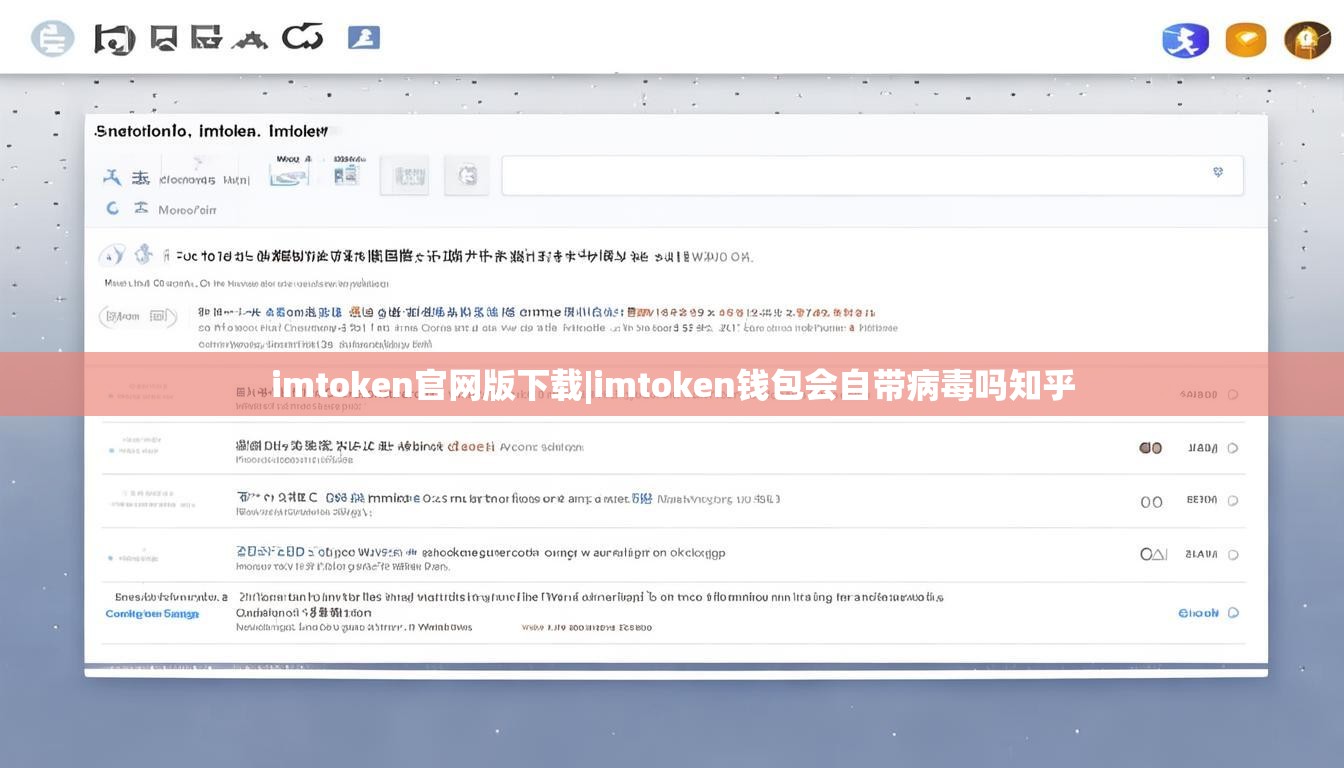1344x768 pixels.
Task: Click the blue "Conilig'oen Siangn" link
Action: [152, 614]
